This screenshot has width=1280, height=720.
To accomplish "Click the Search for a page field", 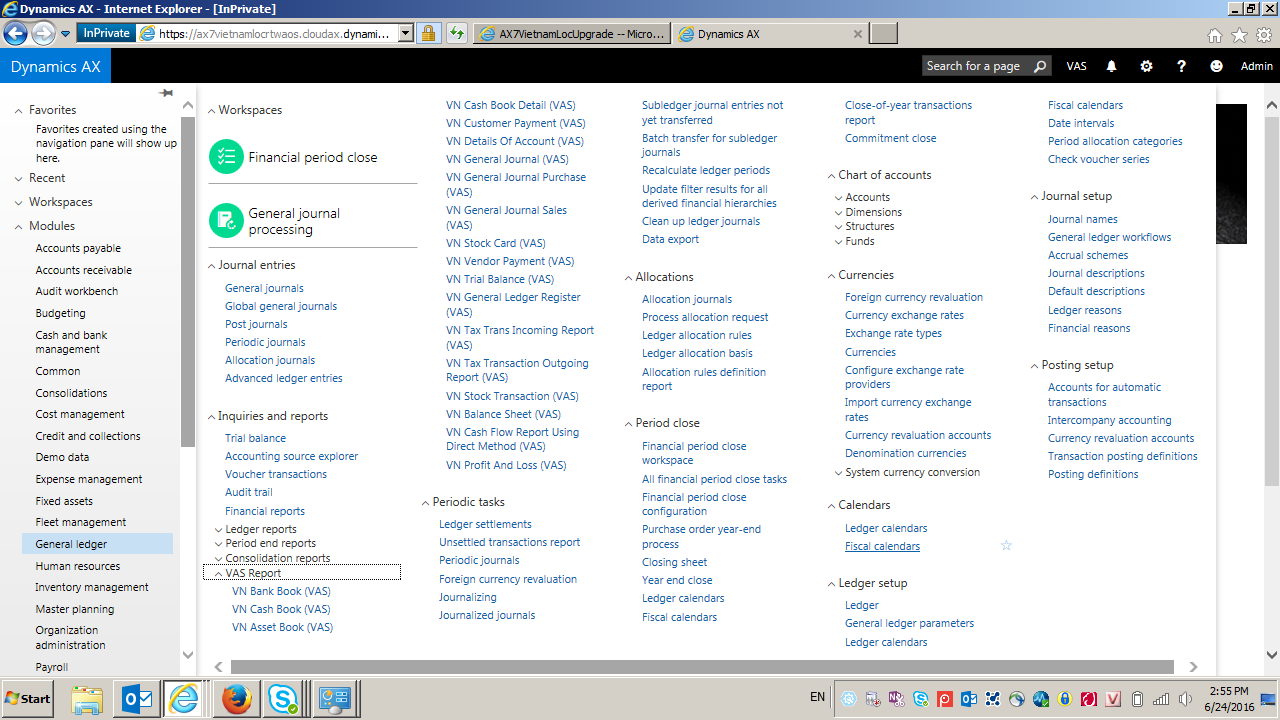I will tap(975, 66).
